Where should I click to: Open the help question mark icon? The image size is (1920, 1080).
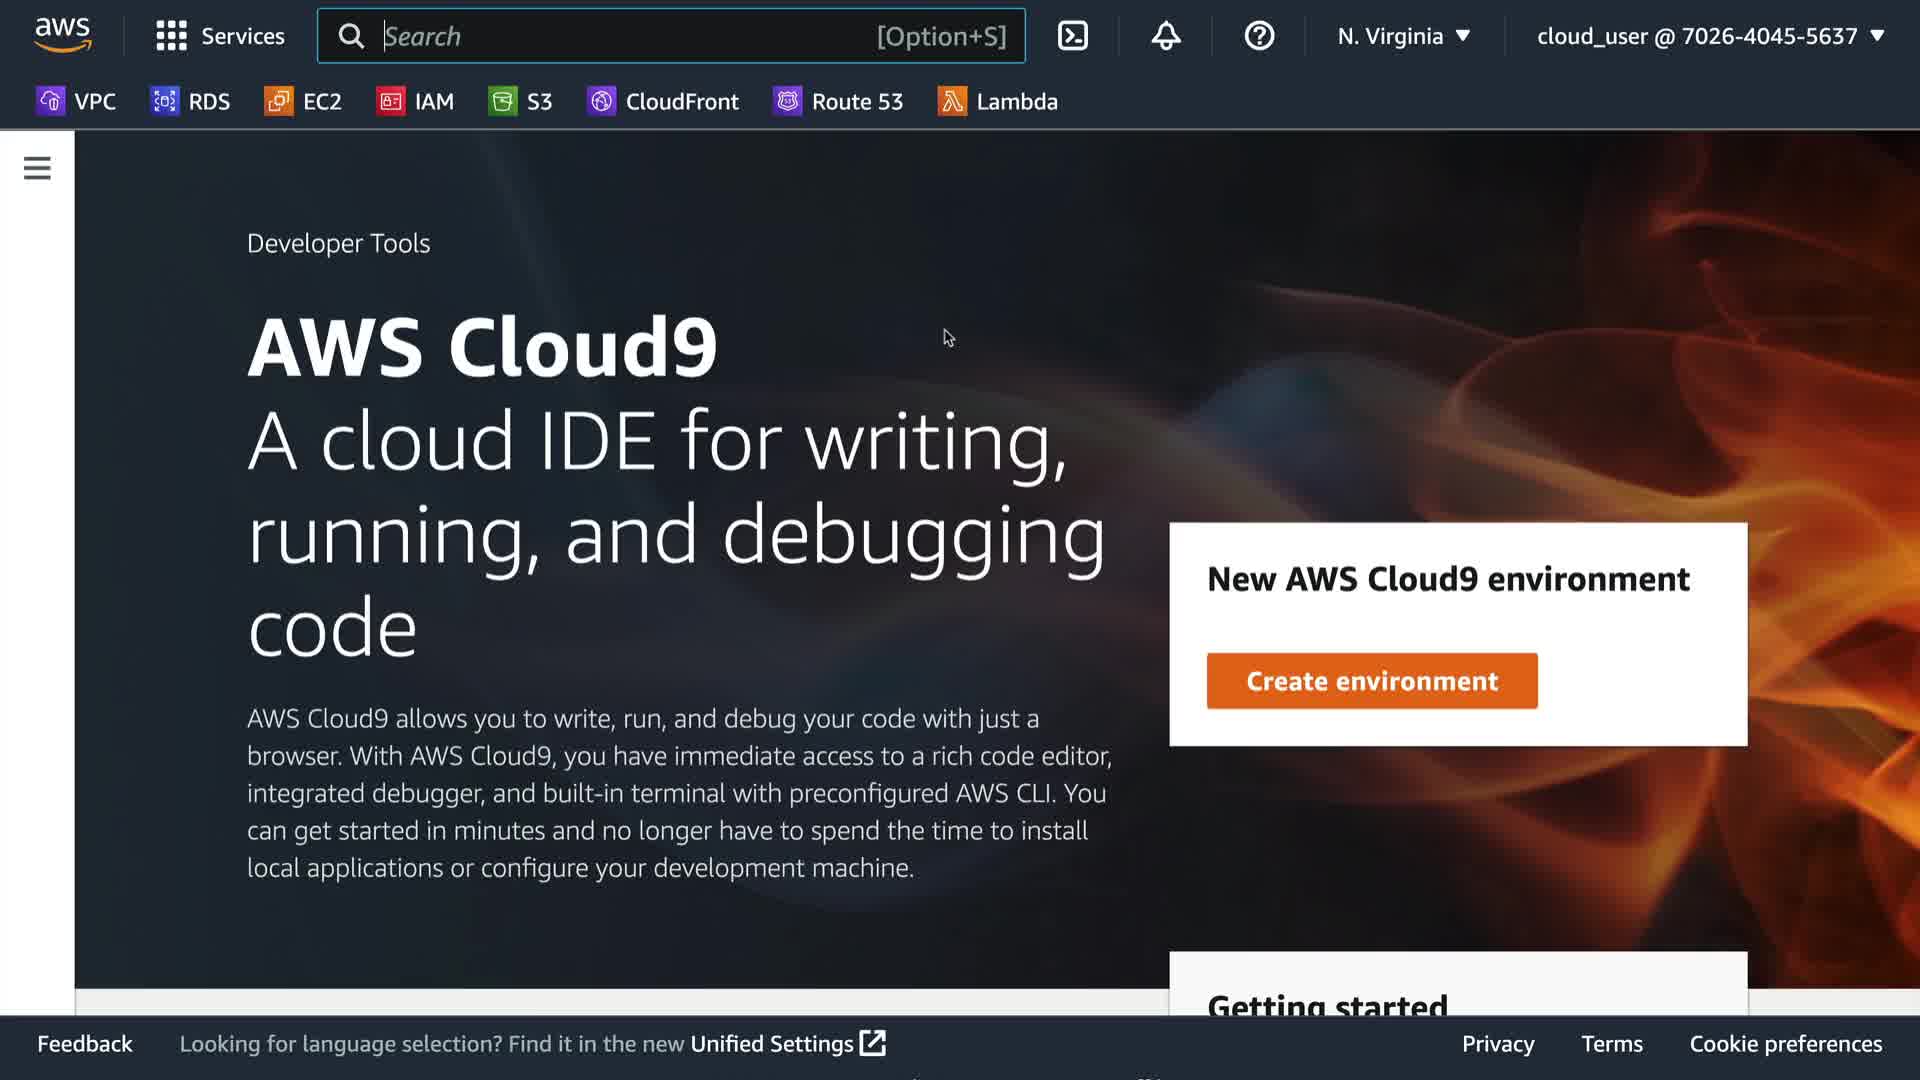pos(1258,36)
